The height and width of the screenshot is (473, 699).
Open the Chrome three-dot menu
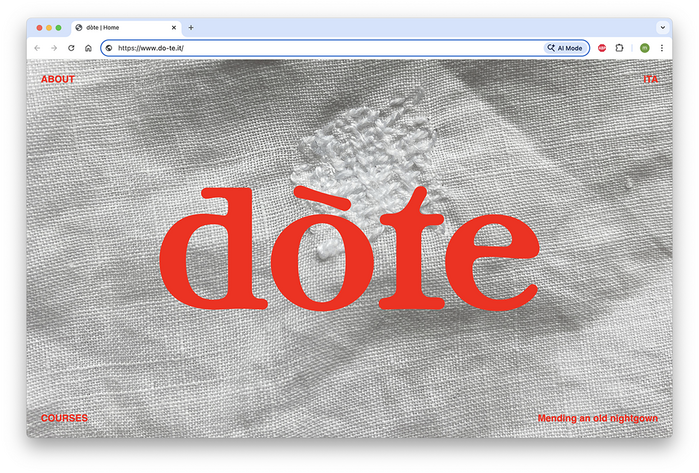[x=661, y=48]
